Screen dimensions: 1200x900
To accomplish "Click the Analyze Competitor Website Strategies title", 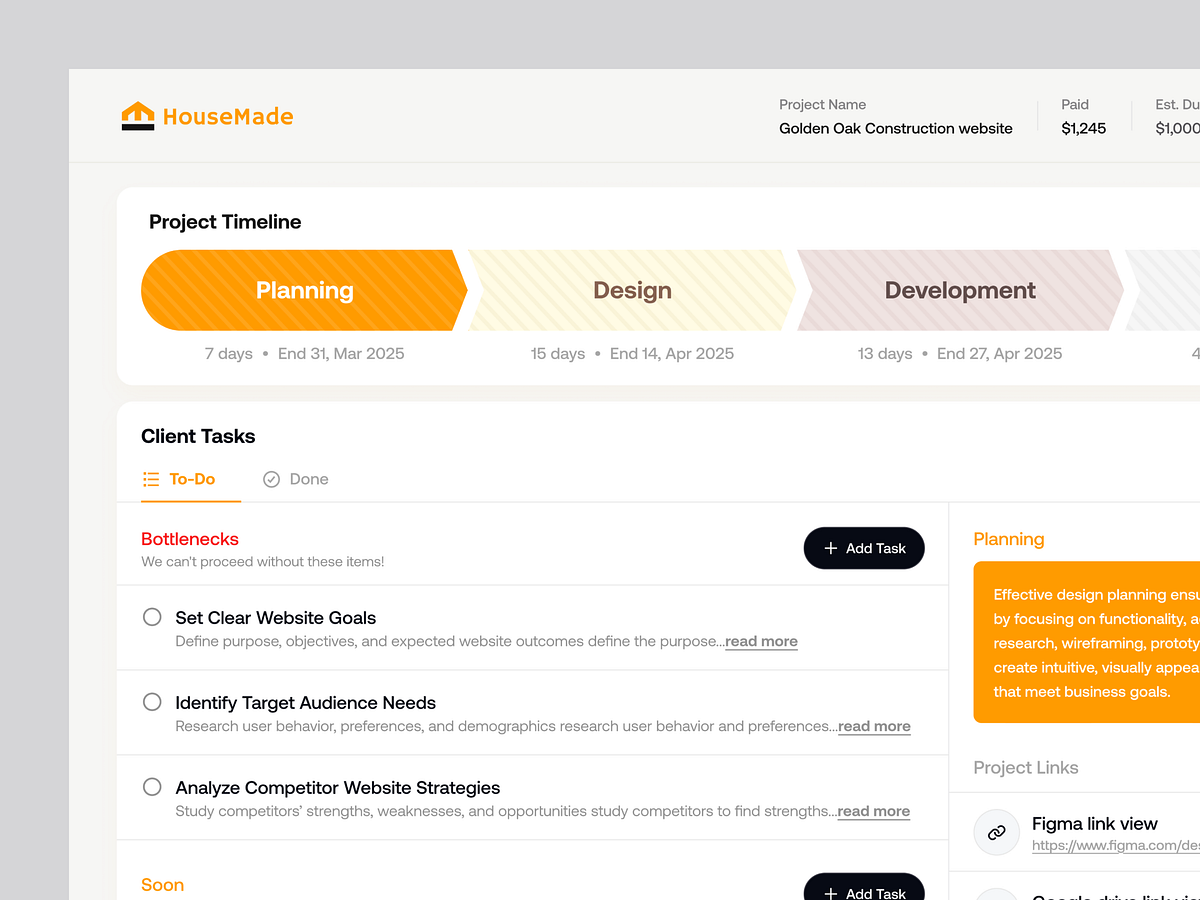I will tap(338, 788).
